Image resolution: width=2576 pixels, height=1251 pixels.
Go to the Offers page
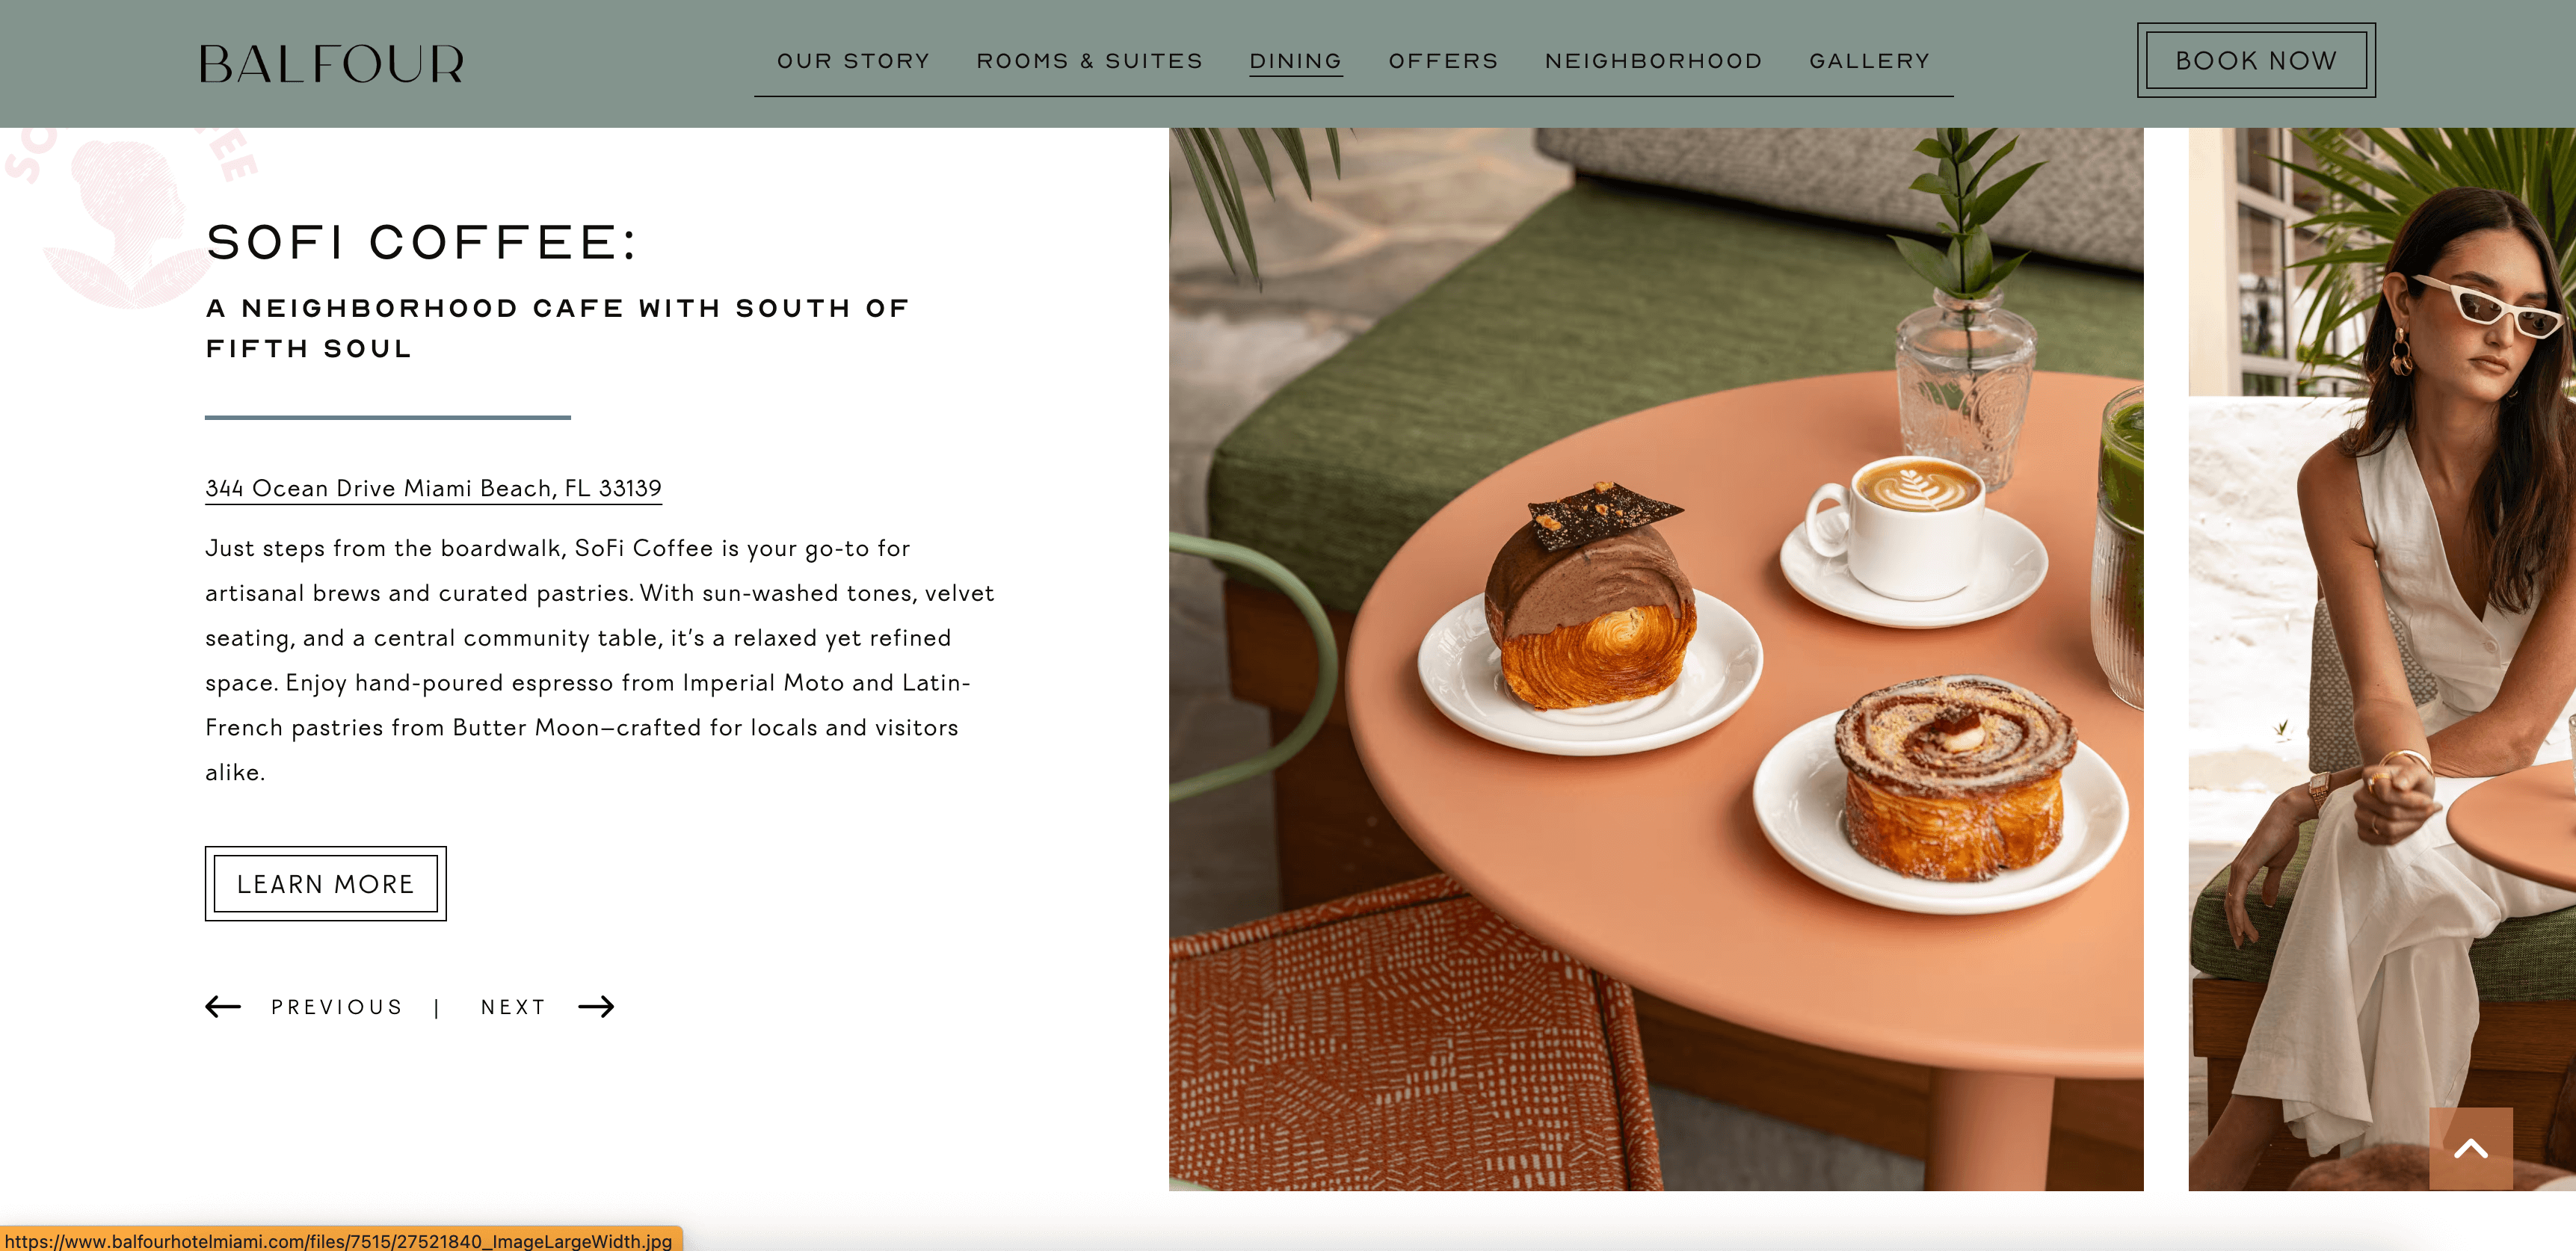pyautogui.click(x=1443, y=61)
